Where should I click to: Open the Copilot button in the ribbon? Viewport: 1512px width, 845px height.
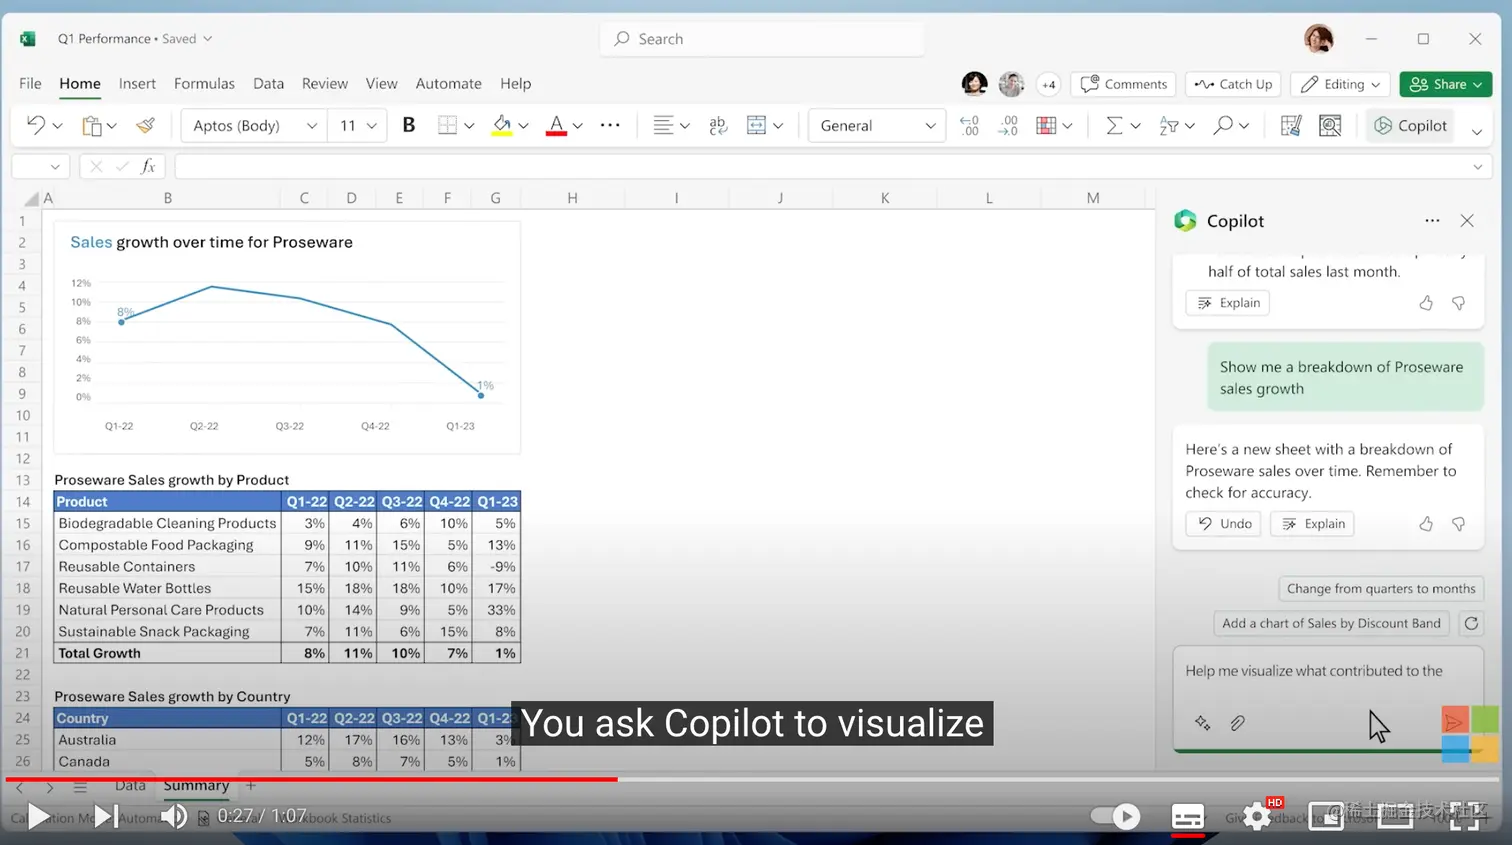[1410, 125]
